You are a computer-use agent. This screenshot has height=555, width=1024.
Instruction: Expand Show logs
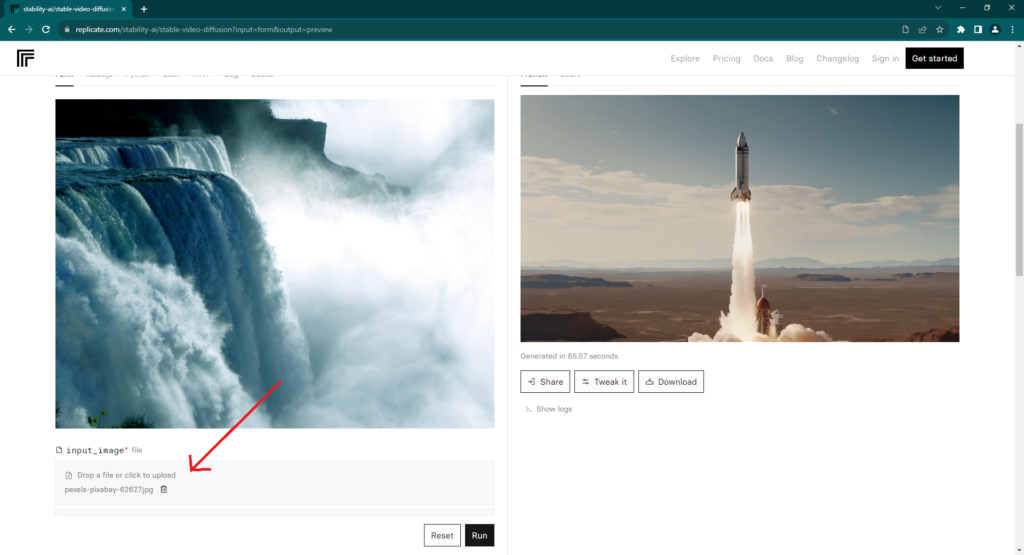click(549, 409)
